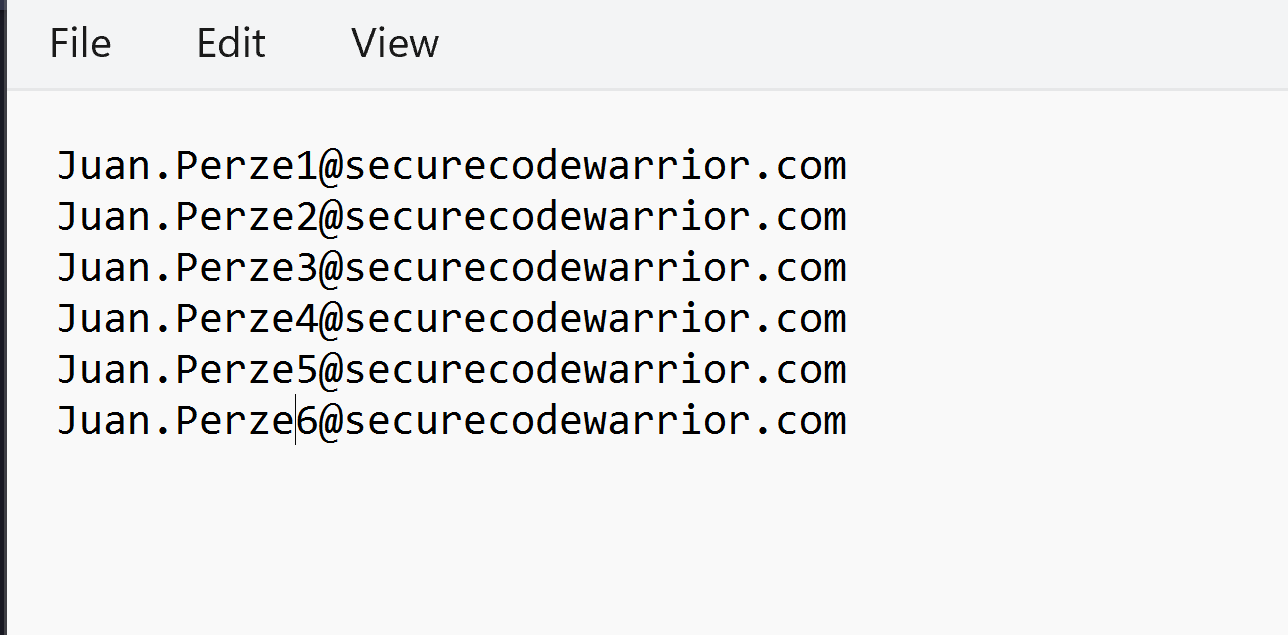Set cursor in the Juan.Perze3 email line
Image resolution: width=1288 pixels, height=635 pixels.
coord(451,268)
